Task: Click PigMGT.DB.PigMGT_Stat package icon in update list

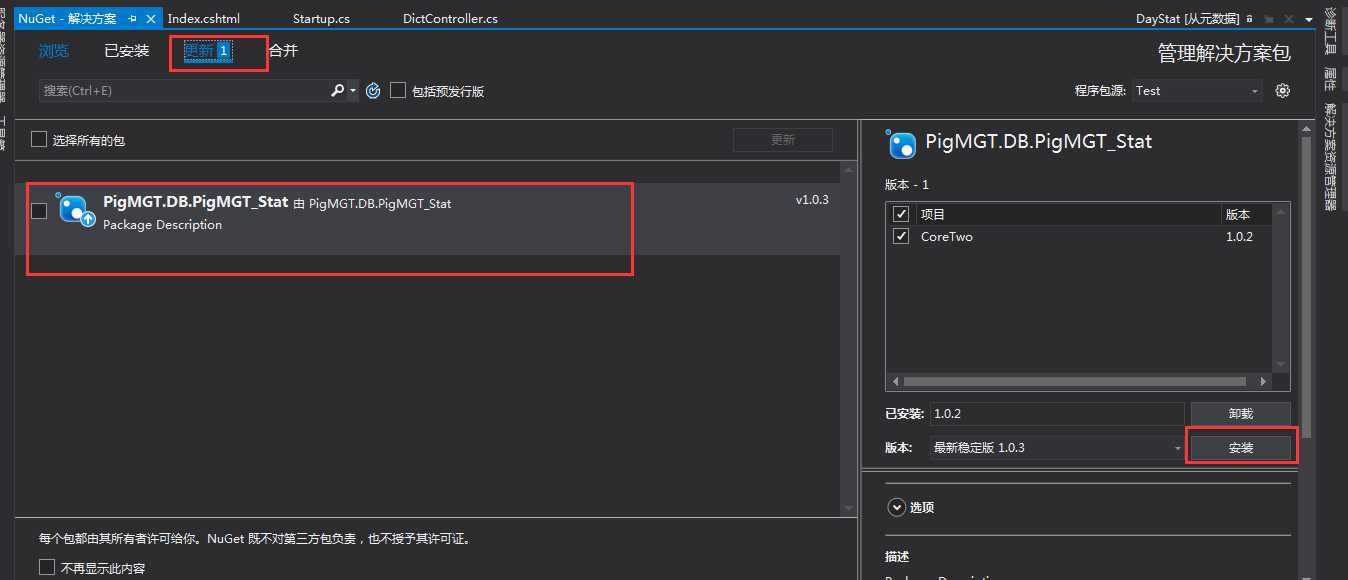Action: [x=76, y=208]
